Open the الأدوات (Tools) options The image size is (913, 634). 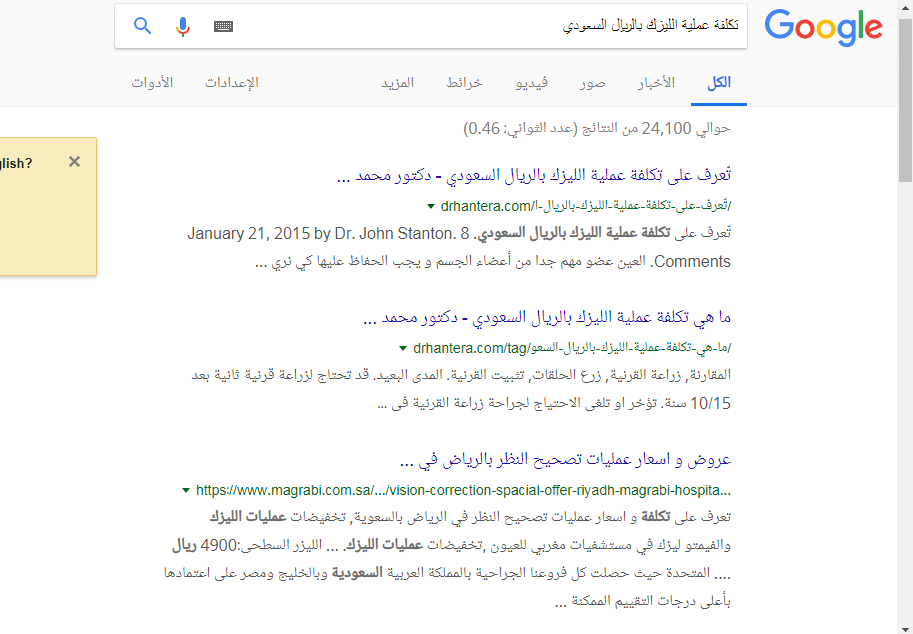[152, 83]
